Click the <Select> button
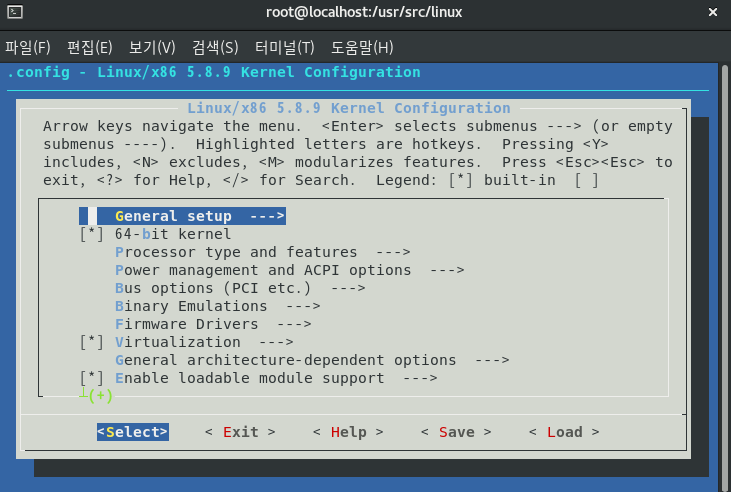731x492 pixels. (133, 432)
